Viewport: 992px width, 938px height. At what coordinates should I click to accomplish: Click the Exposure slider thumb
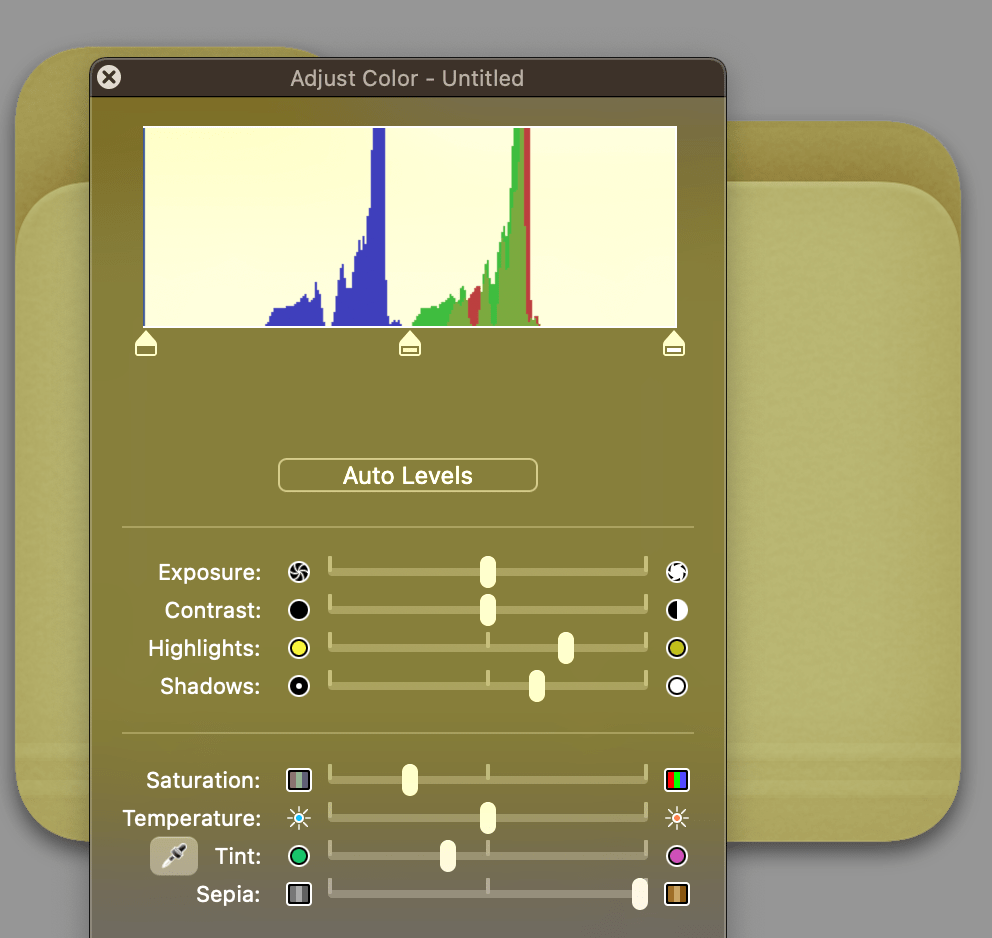(x=488, y=572)
